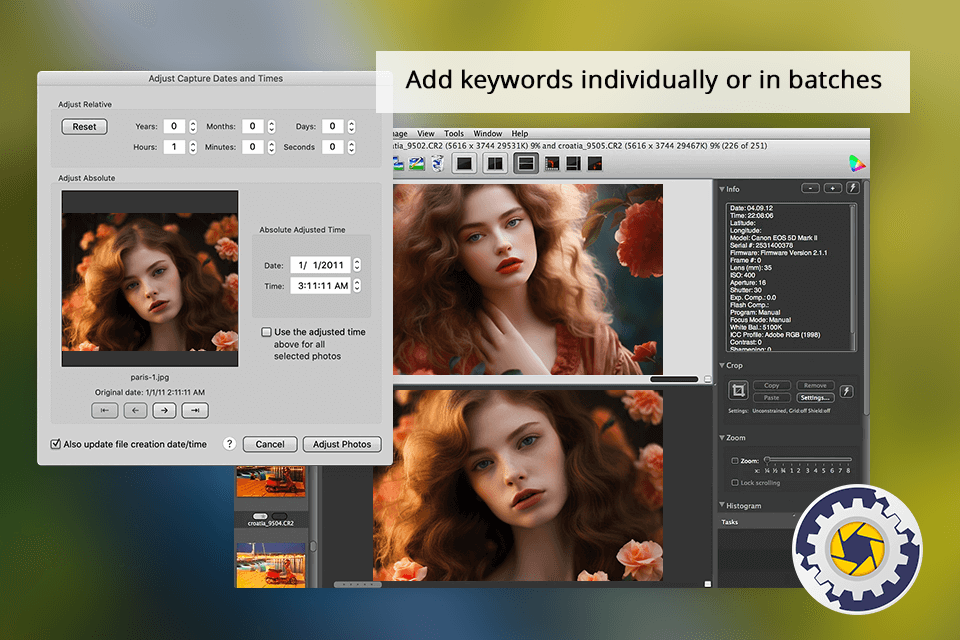Image resolution: width=960 pixels, height=640 pixels.
Task: Collapse the Info panel triangle
Action: point(722,189)
